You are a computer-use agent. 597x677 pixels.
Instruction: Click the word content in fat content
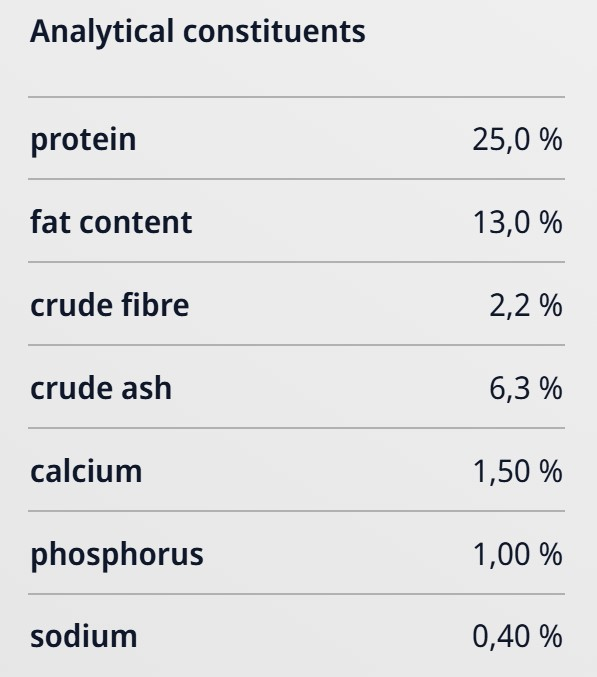pyautogui.click(x=136, y=223)
